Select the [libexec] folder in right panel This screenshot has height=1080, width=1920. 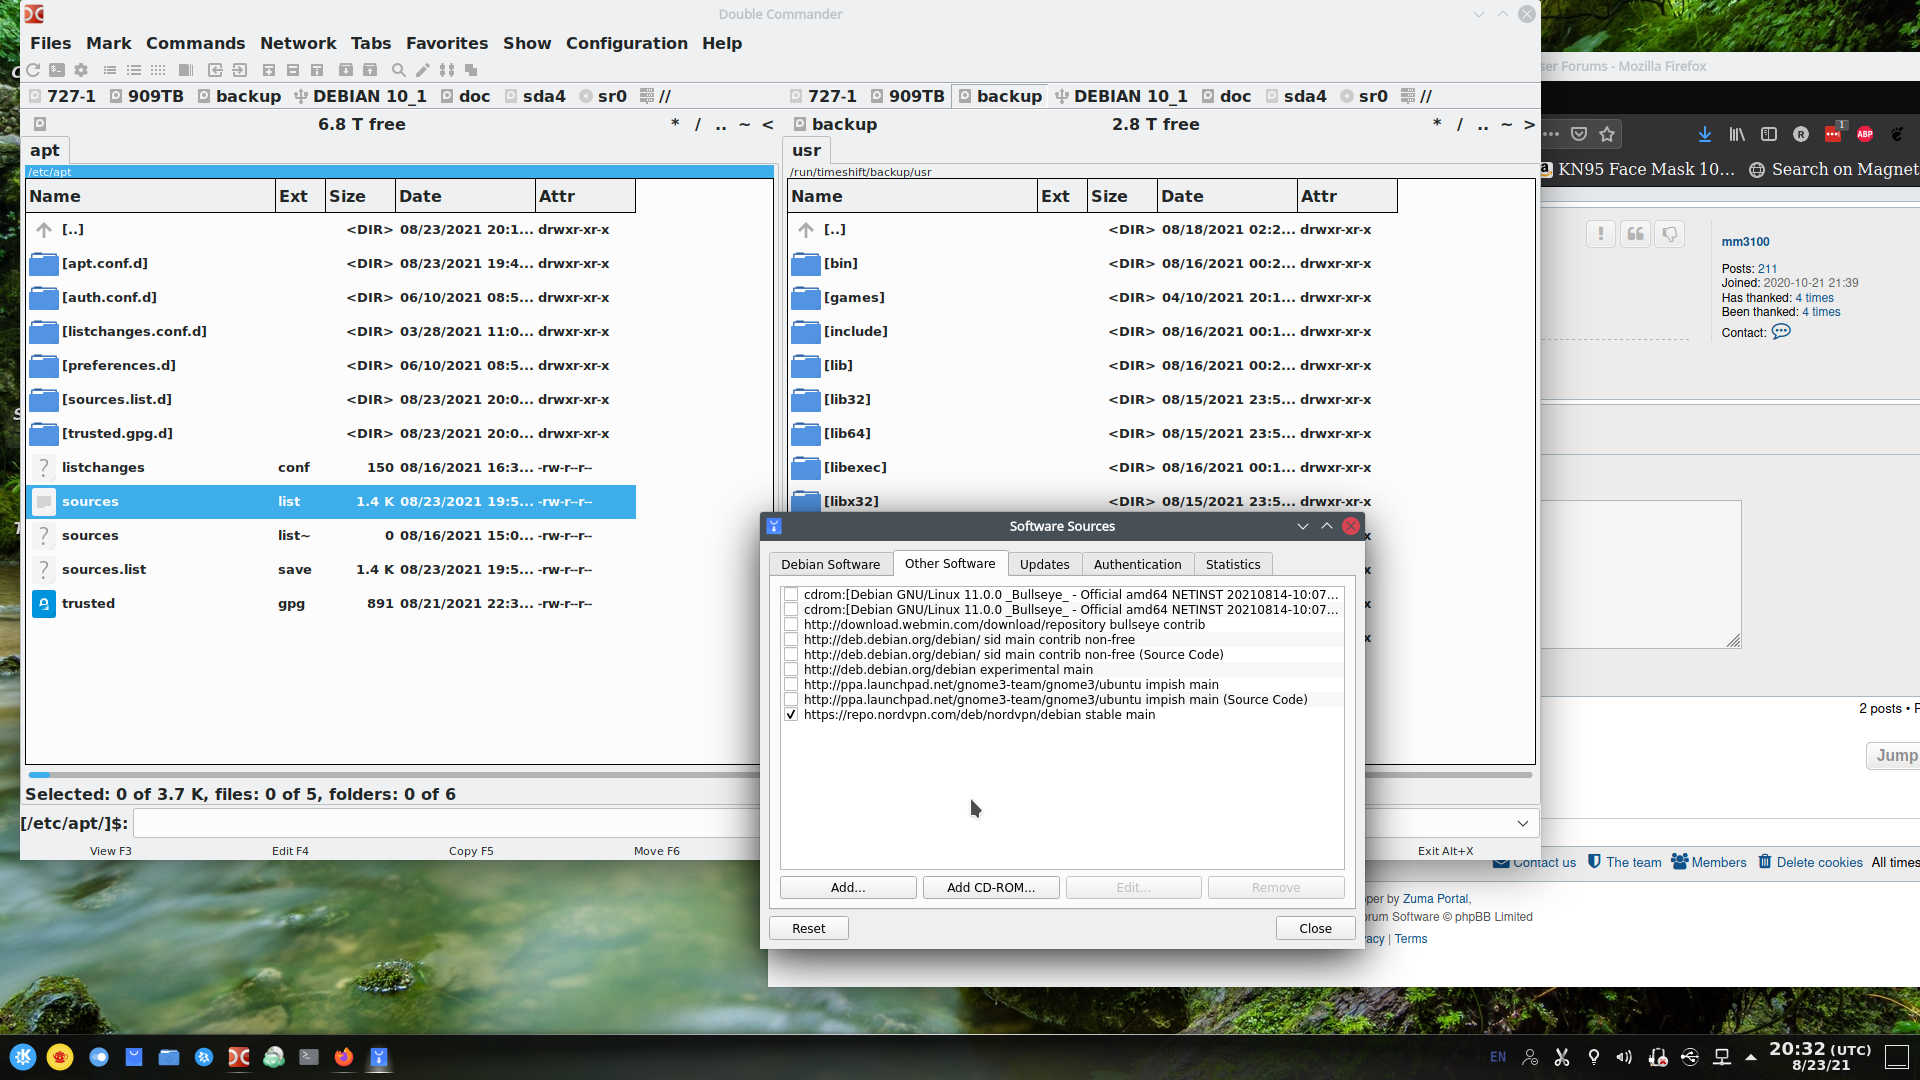(x=1092, y=467)
